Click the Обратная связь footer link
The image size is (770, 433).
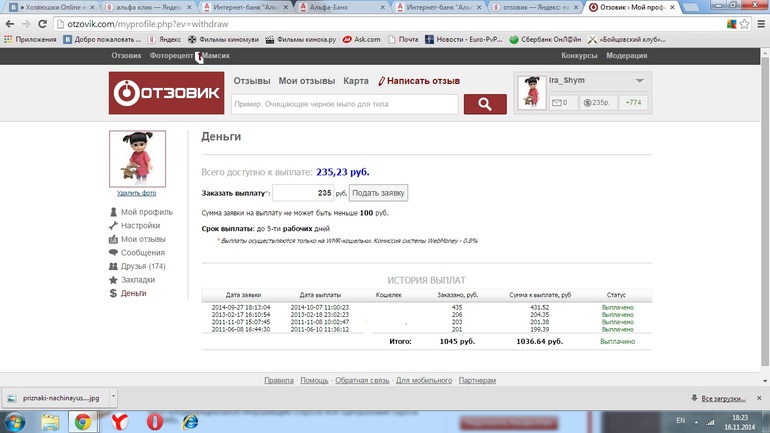click(x=362, y=380)
